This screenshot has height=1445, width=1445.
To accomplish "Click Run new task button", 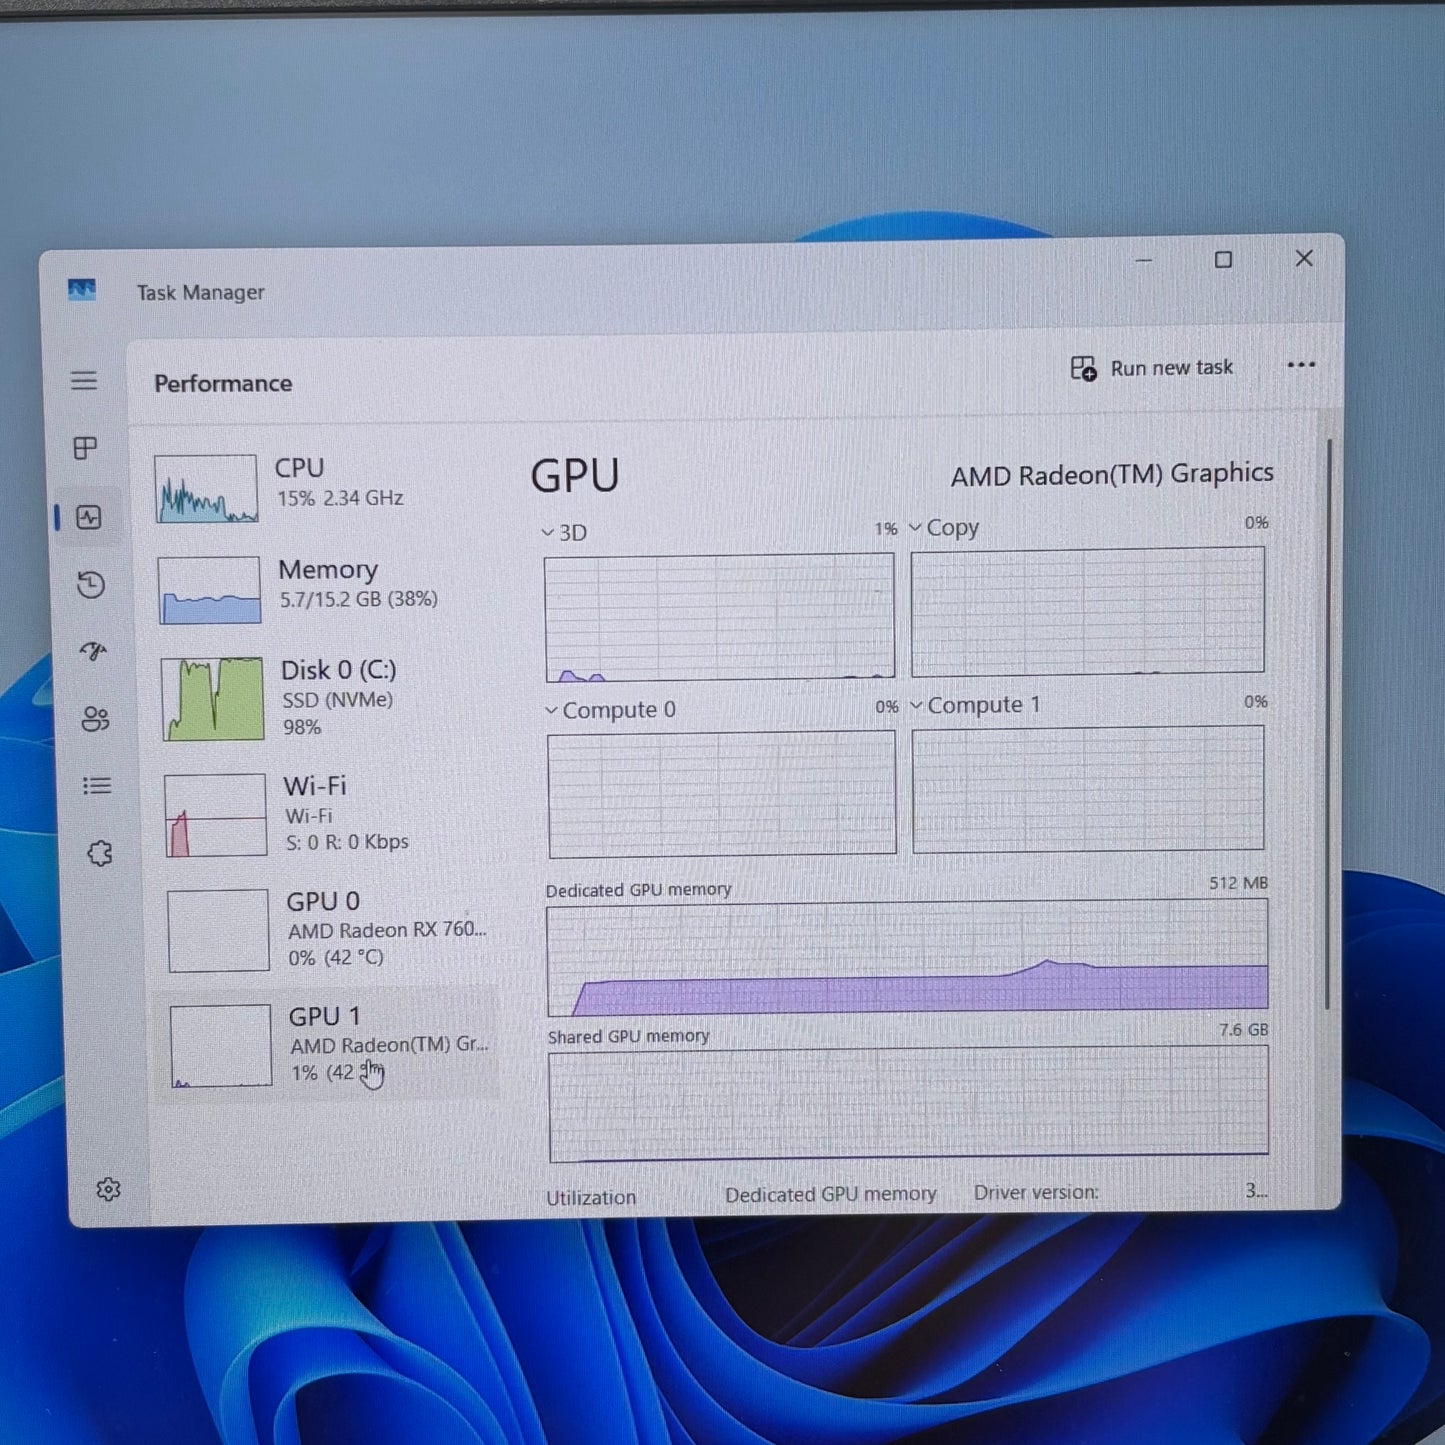I will pos(1152,368).
